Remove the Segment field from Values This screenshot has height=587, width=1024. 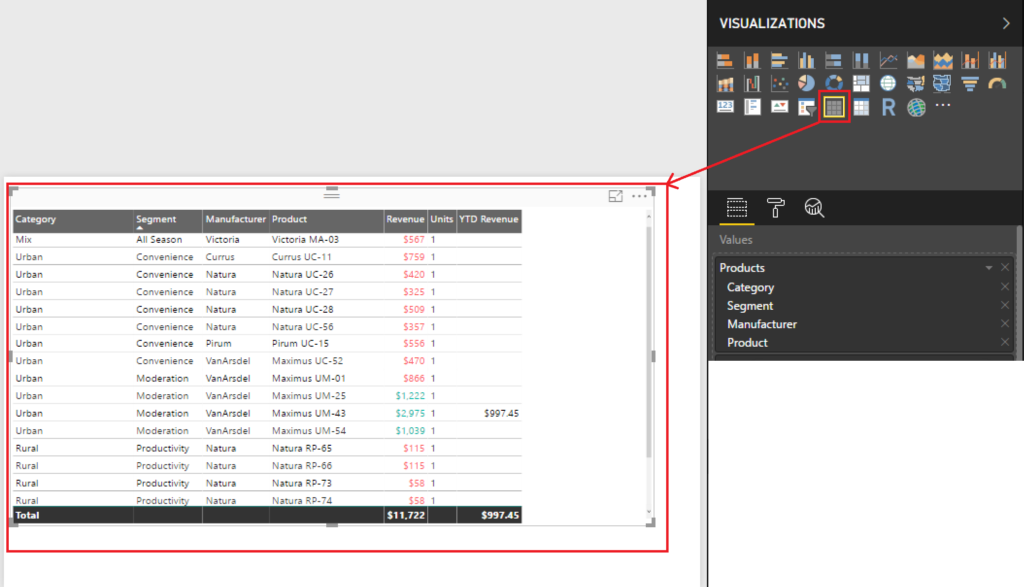(1005, 306)
